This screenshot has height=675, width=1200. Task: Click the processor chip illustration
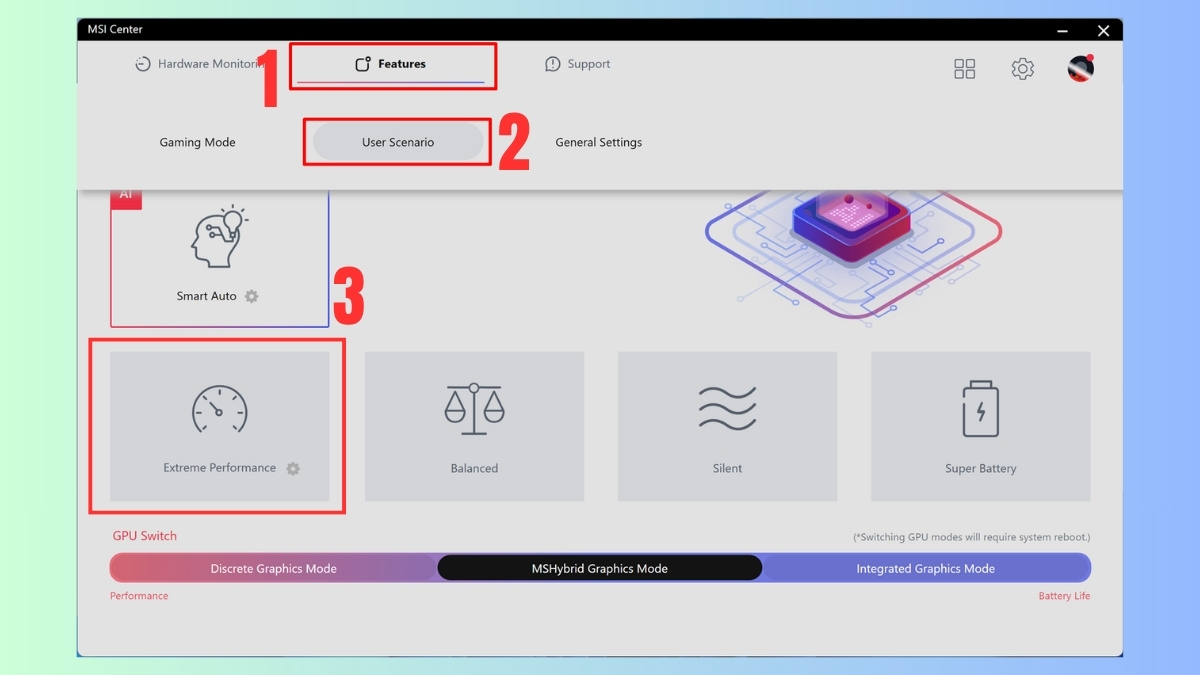[852, 230]
